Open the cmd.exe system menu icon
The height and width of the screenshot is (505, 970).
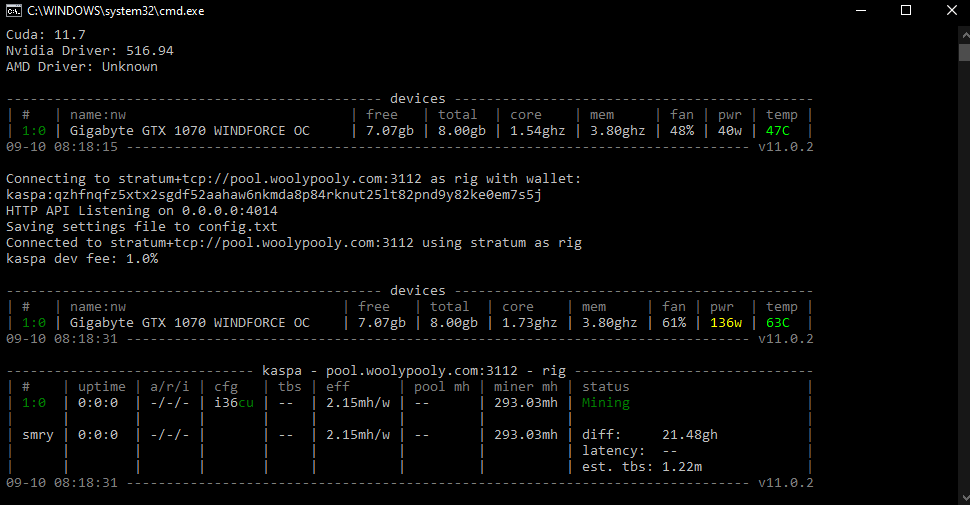pyautogui.click(x=14, y=10)
